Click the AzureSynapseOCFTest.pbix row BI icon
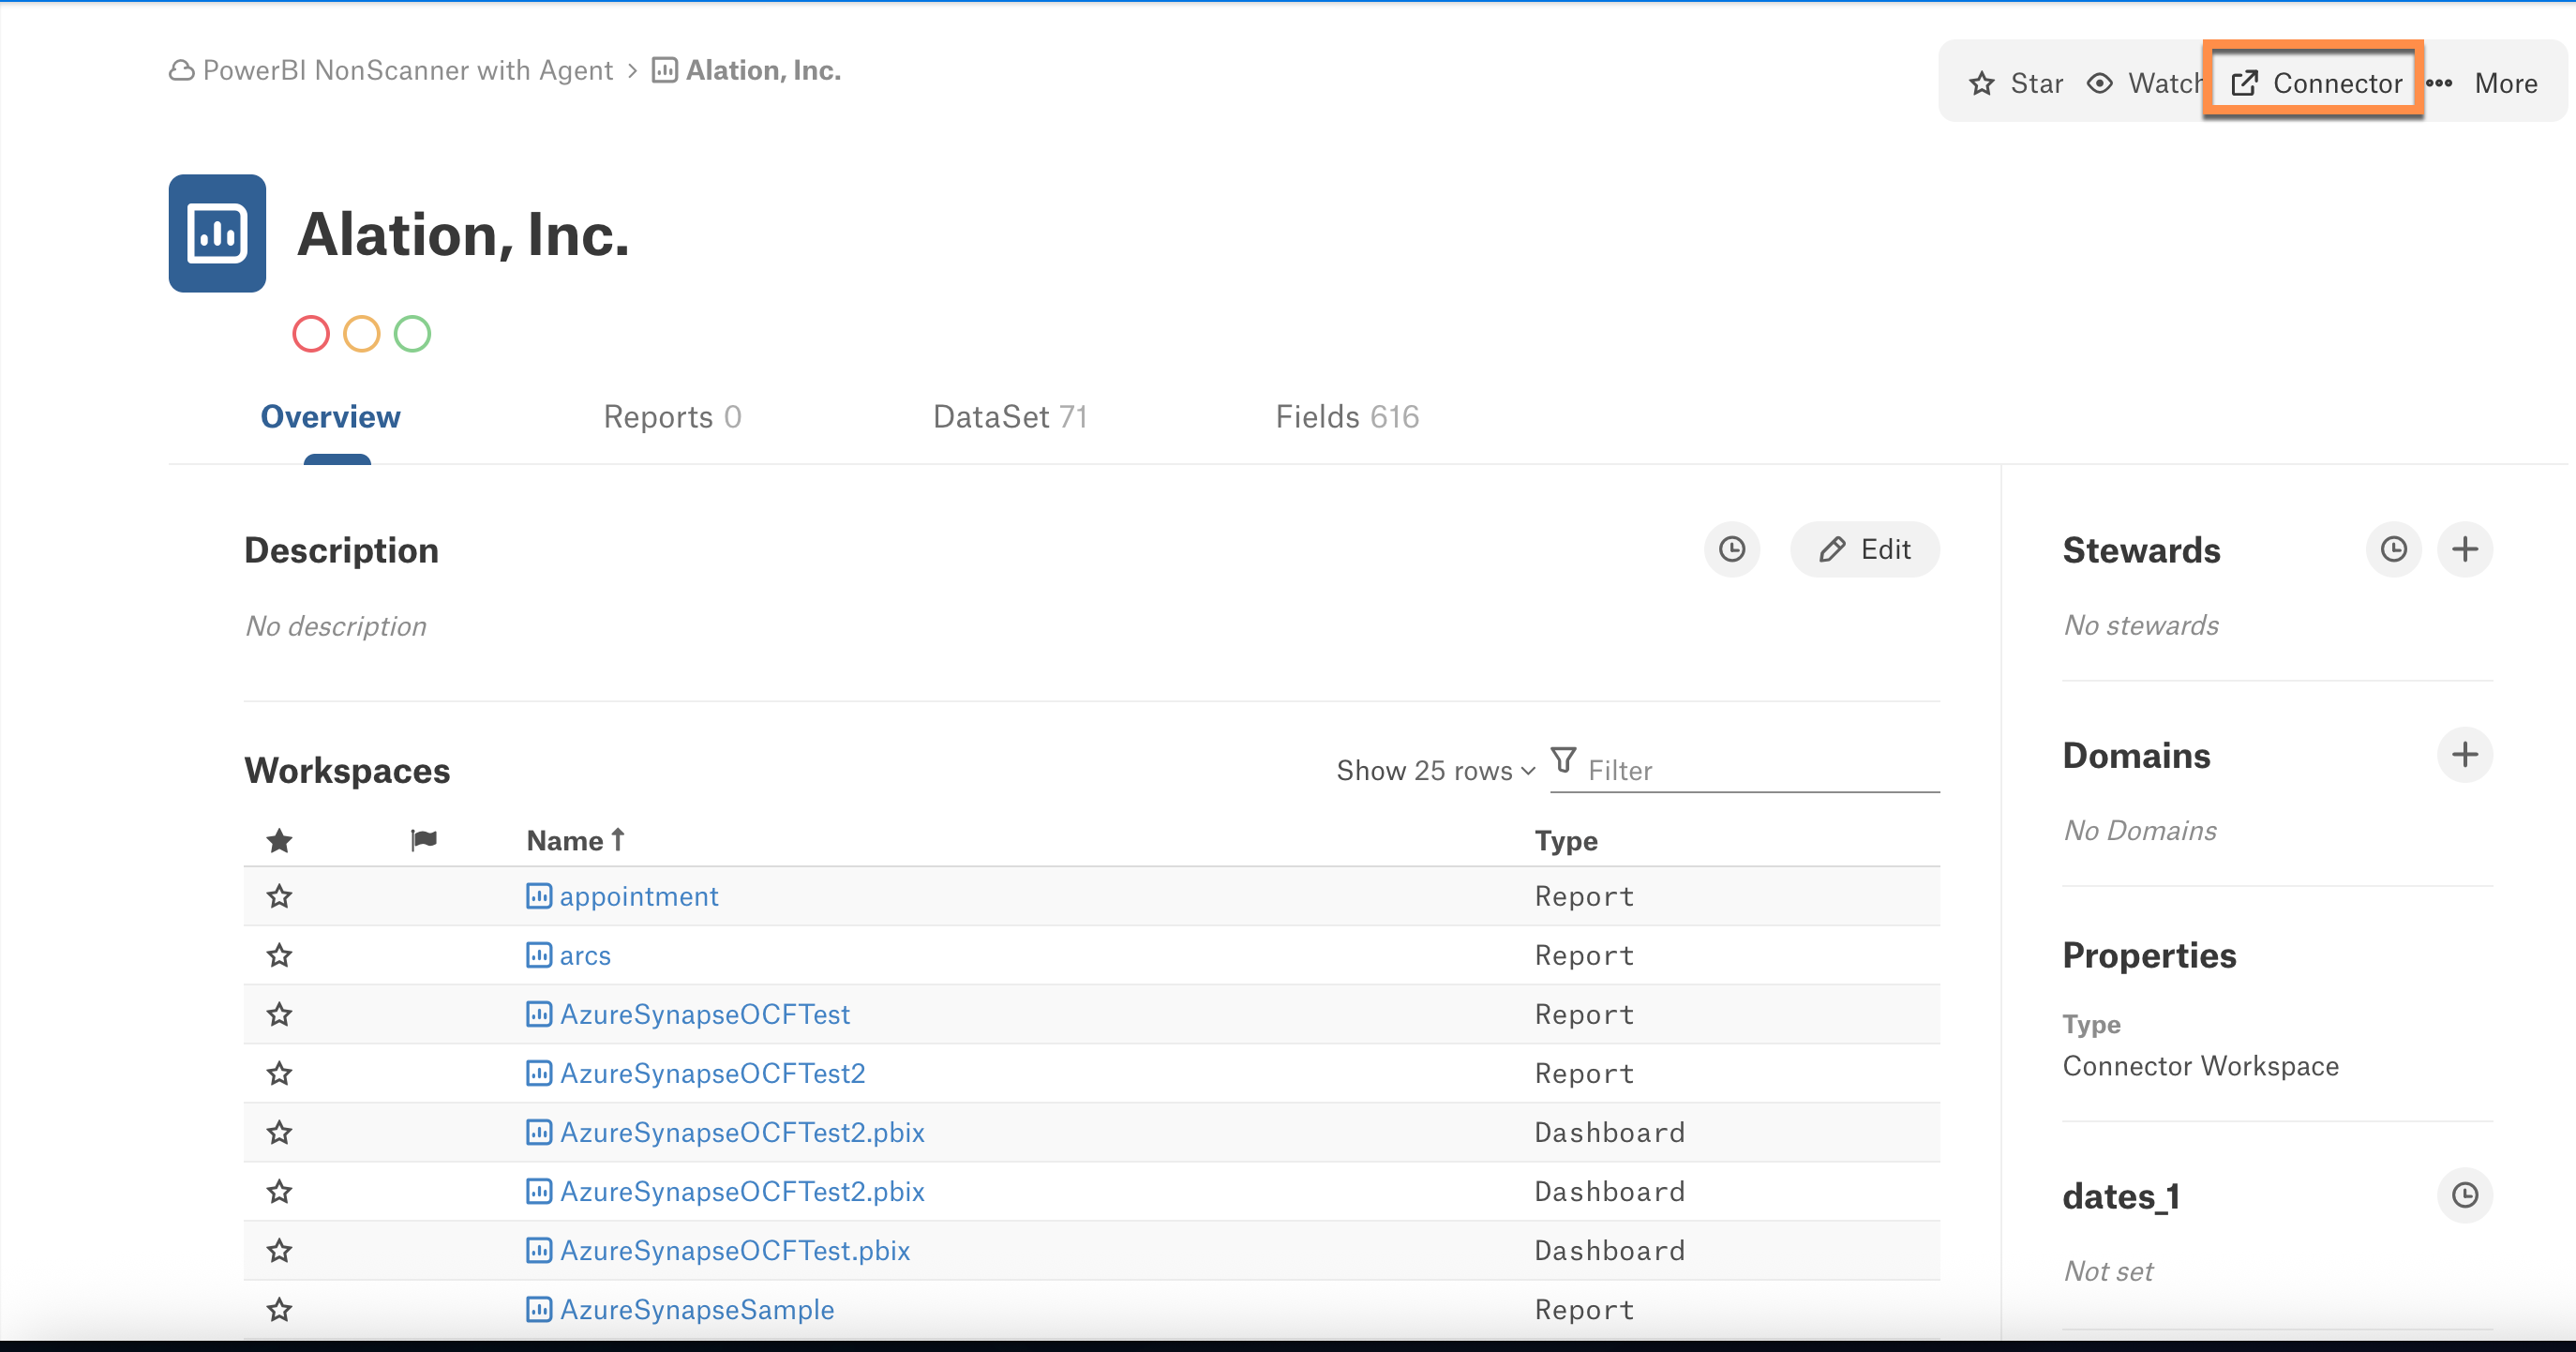The height and width of the screenshot is (1352, 2576). (x=539, y=1249)
